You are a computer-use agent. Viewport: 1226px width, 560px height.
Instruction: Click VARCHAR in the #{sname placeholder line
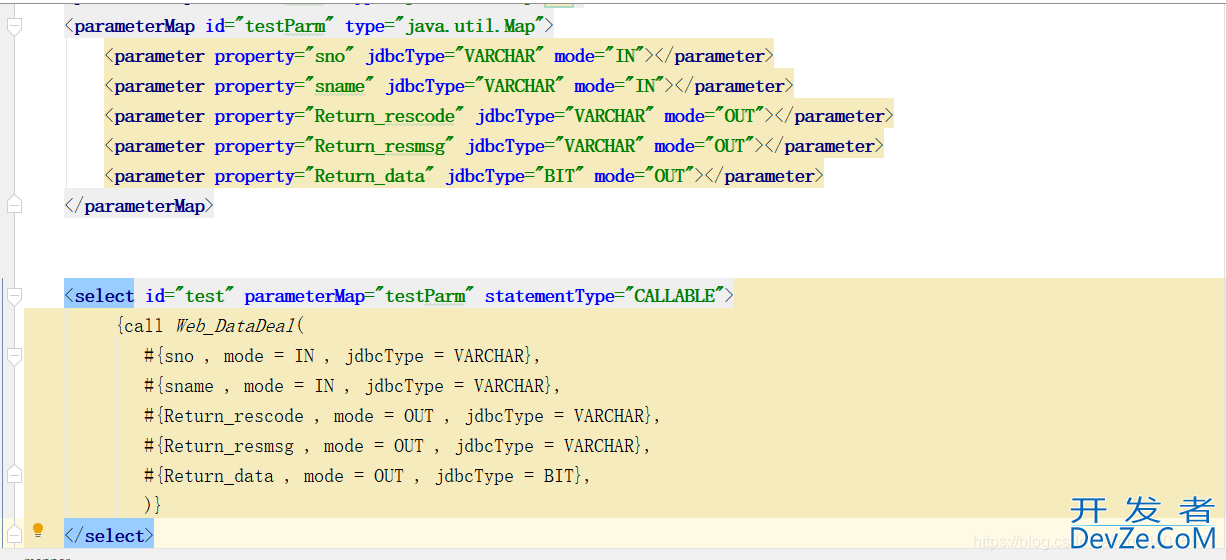pyautogui.click(x=509, y=386)
